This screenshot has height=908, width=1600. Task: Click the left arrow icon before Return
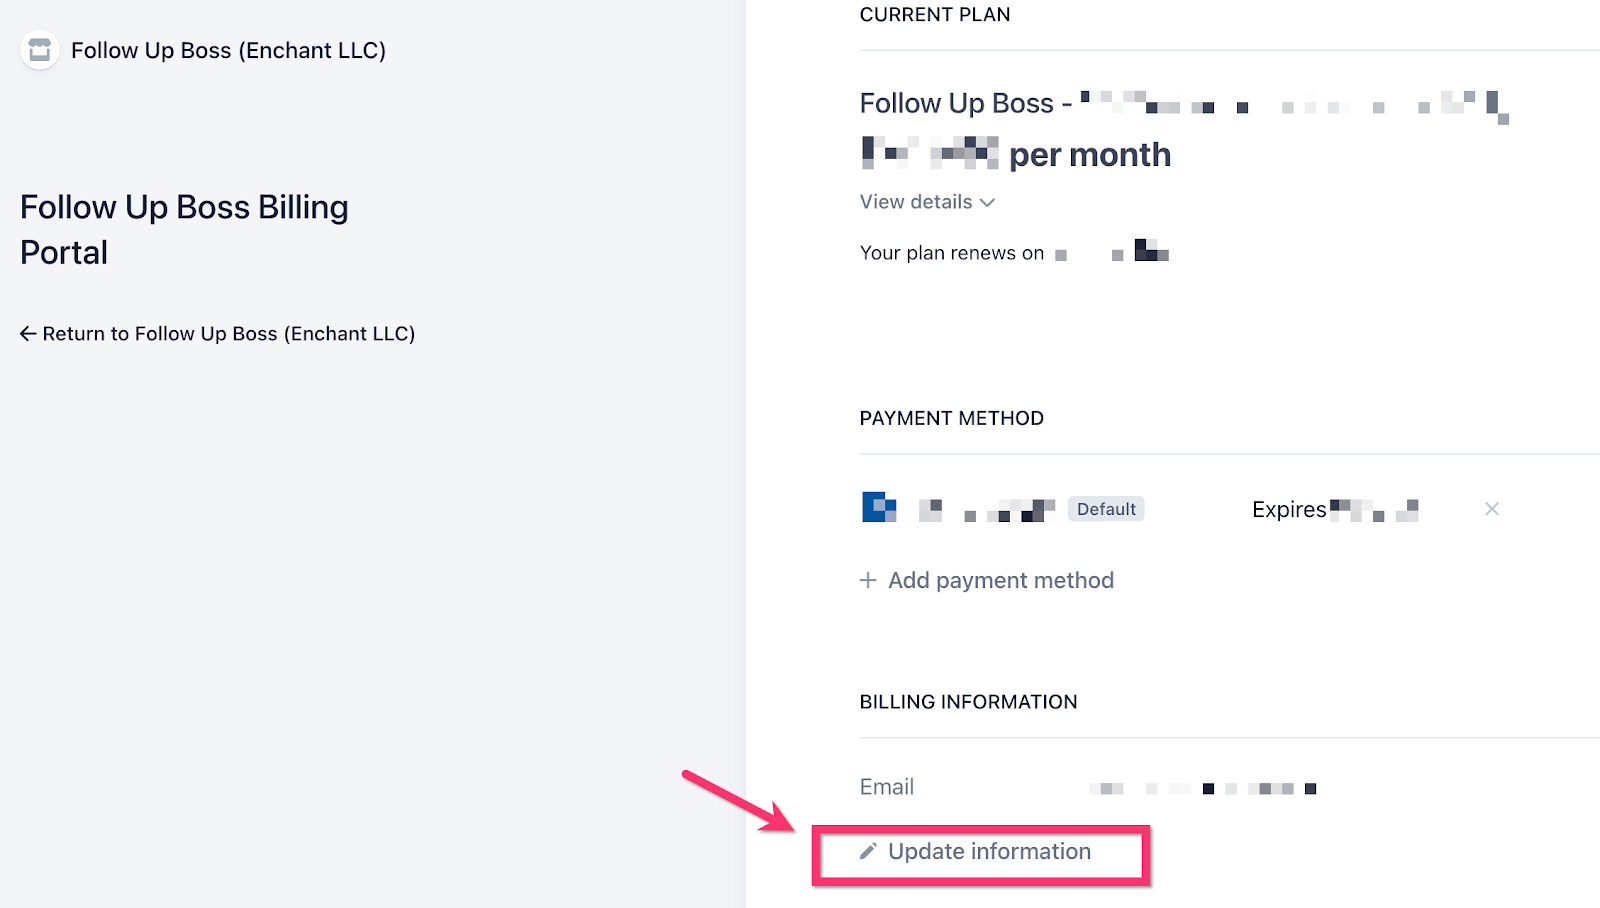click(28, 334)
